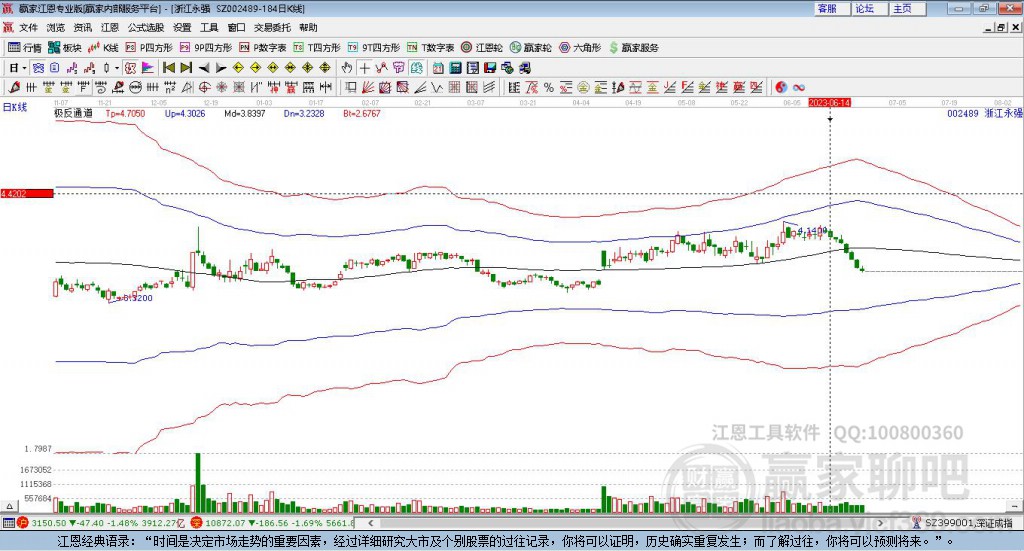Click the Tp=4.7050 indicator value
This screenshot has height=551, width=1024.
point(125,114)
